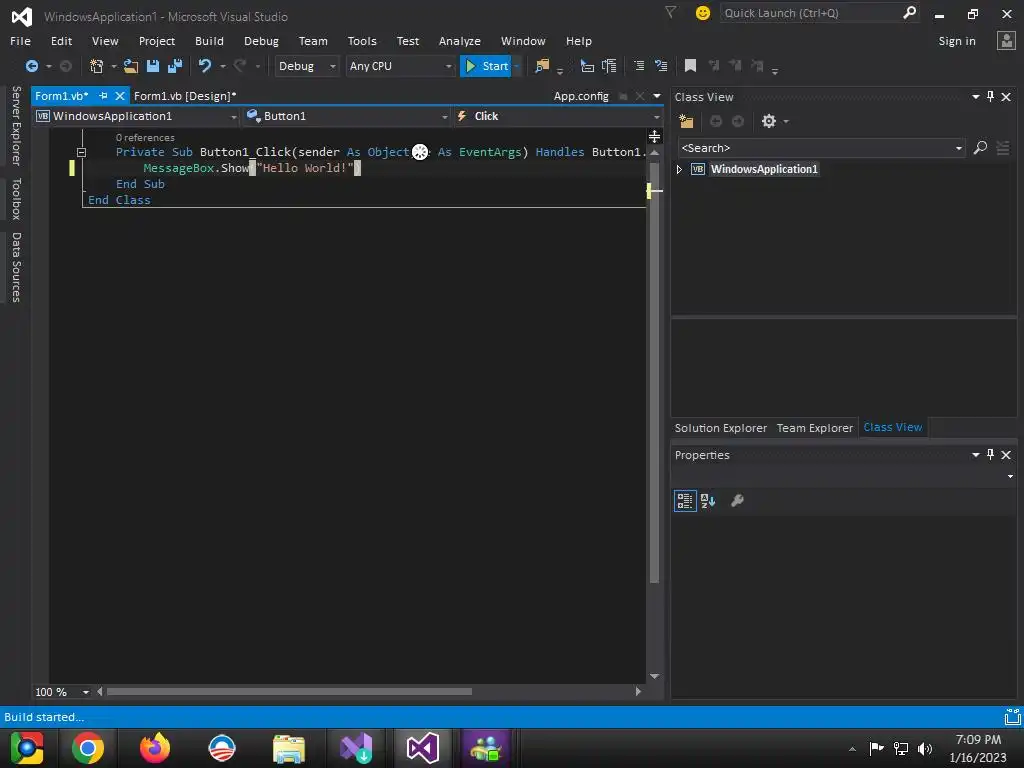Click the uncomment lines icon
This screenshot has height=768, width=1024.
coord(661,66)
